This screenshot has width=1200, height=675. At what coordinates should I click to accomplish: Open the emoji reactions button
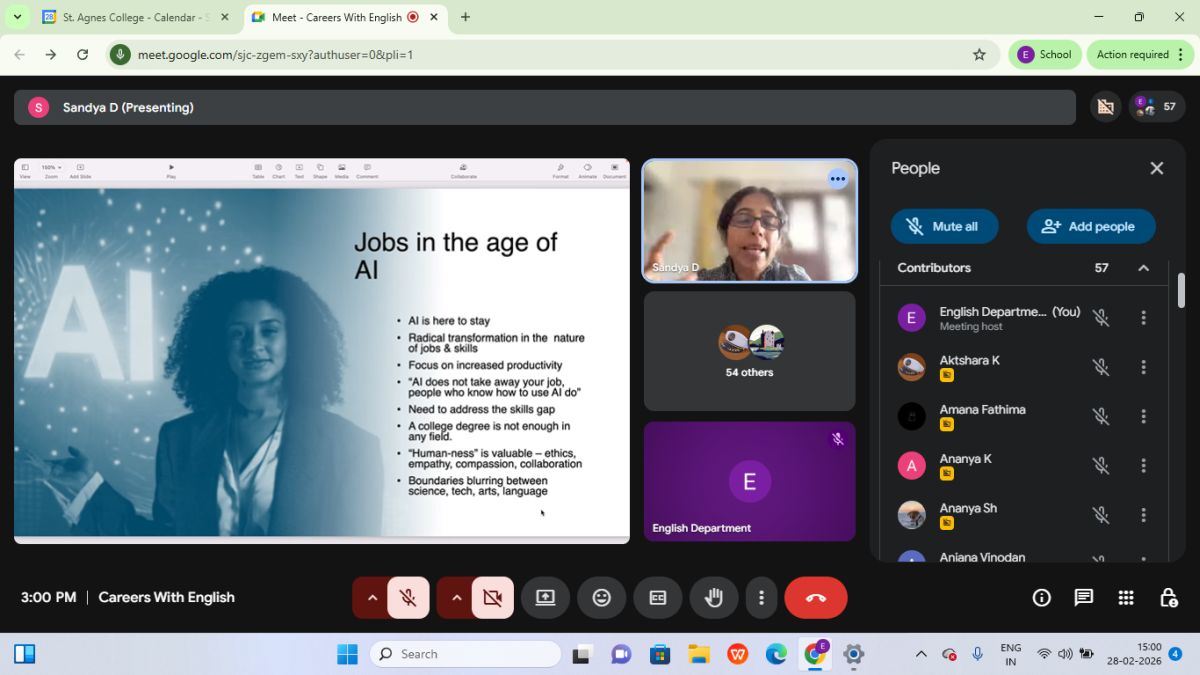click(601, 598)
